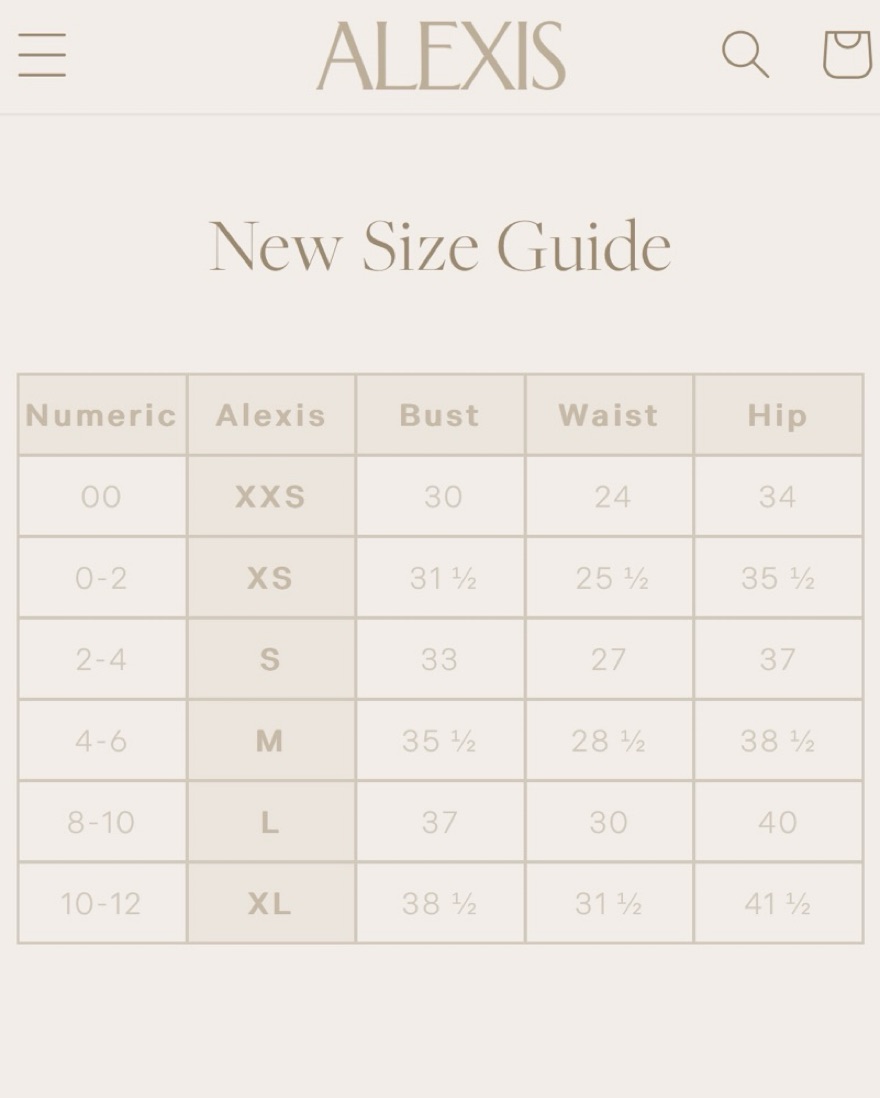Click the ALEXIS logo
The height and width of the screenshot is (1098, 880).
pos(440,55)
